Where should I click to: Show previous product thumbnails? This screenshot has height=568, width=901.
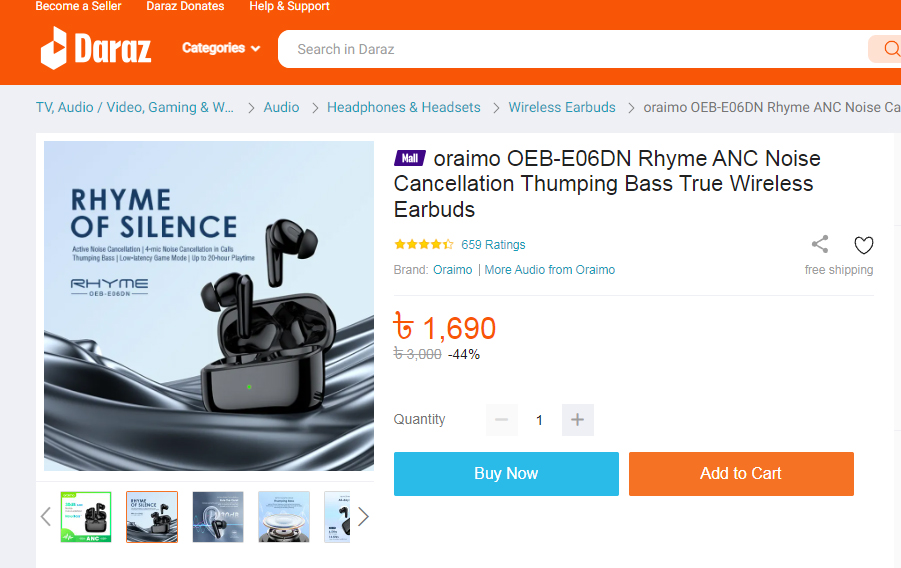coord(46,516)
